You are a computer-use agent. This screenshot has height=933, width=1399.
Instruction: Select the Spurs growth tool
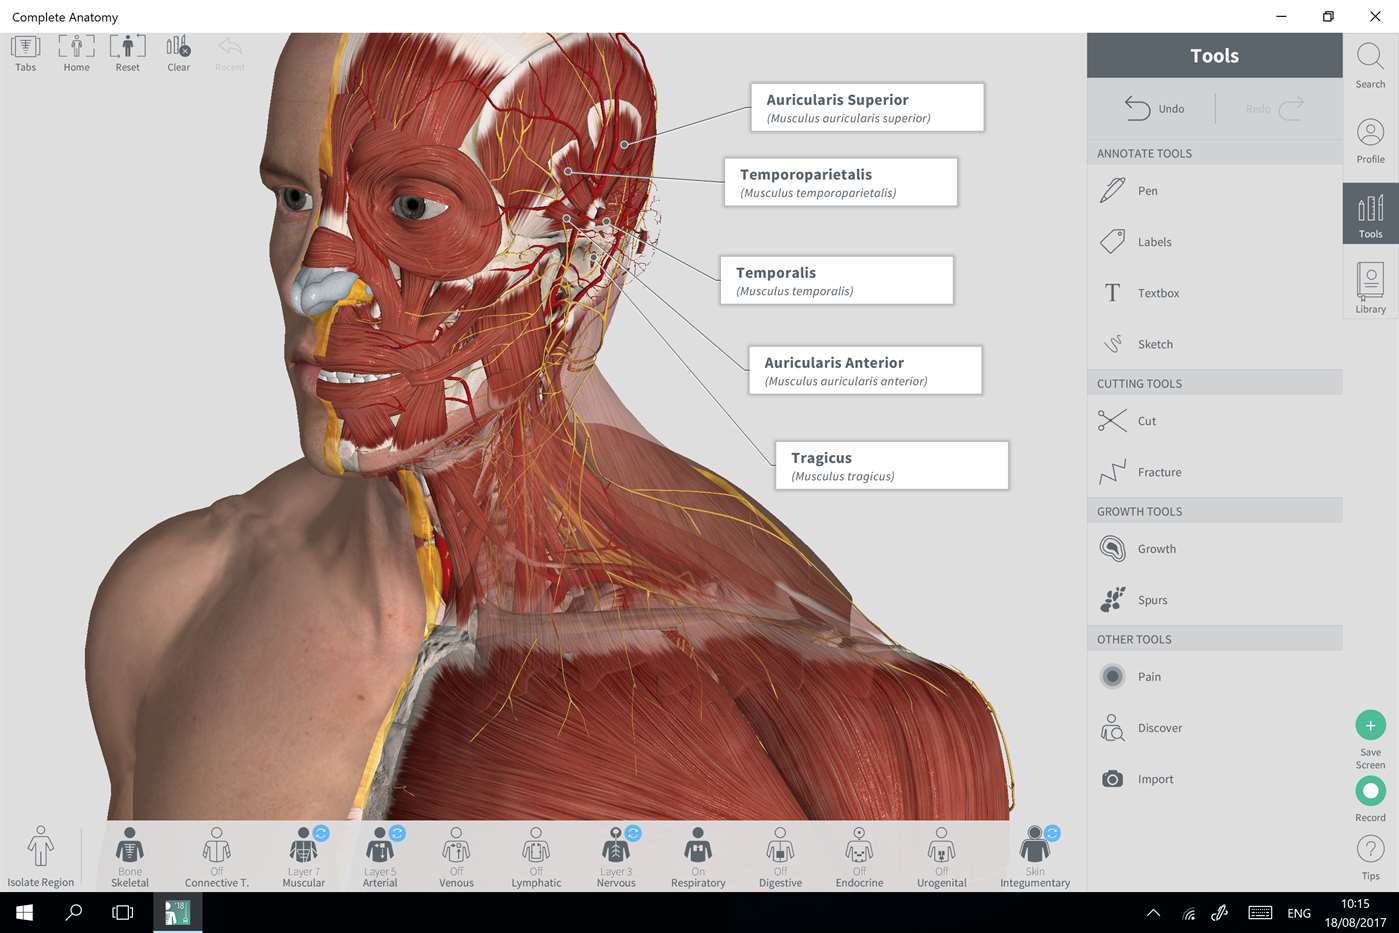tap(1214, 600)
